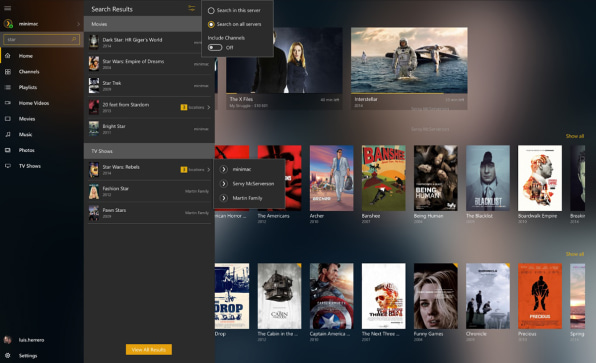Open the Archer poster
This screenshot has height=363, width=596.
331,178
